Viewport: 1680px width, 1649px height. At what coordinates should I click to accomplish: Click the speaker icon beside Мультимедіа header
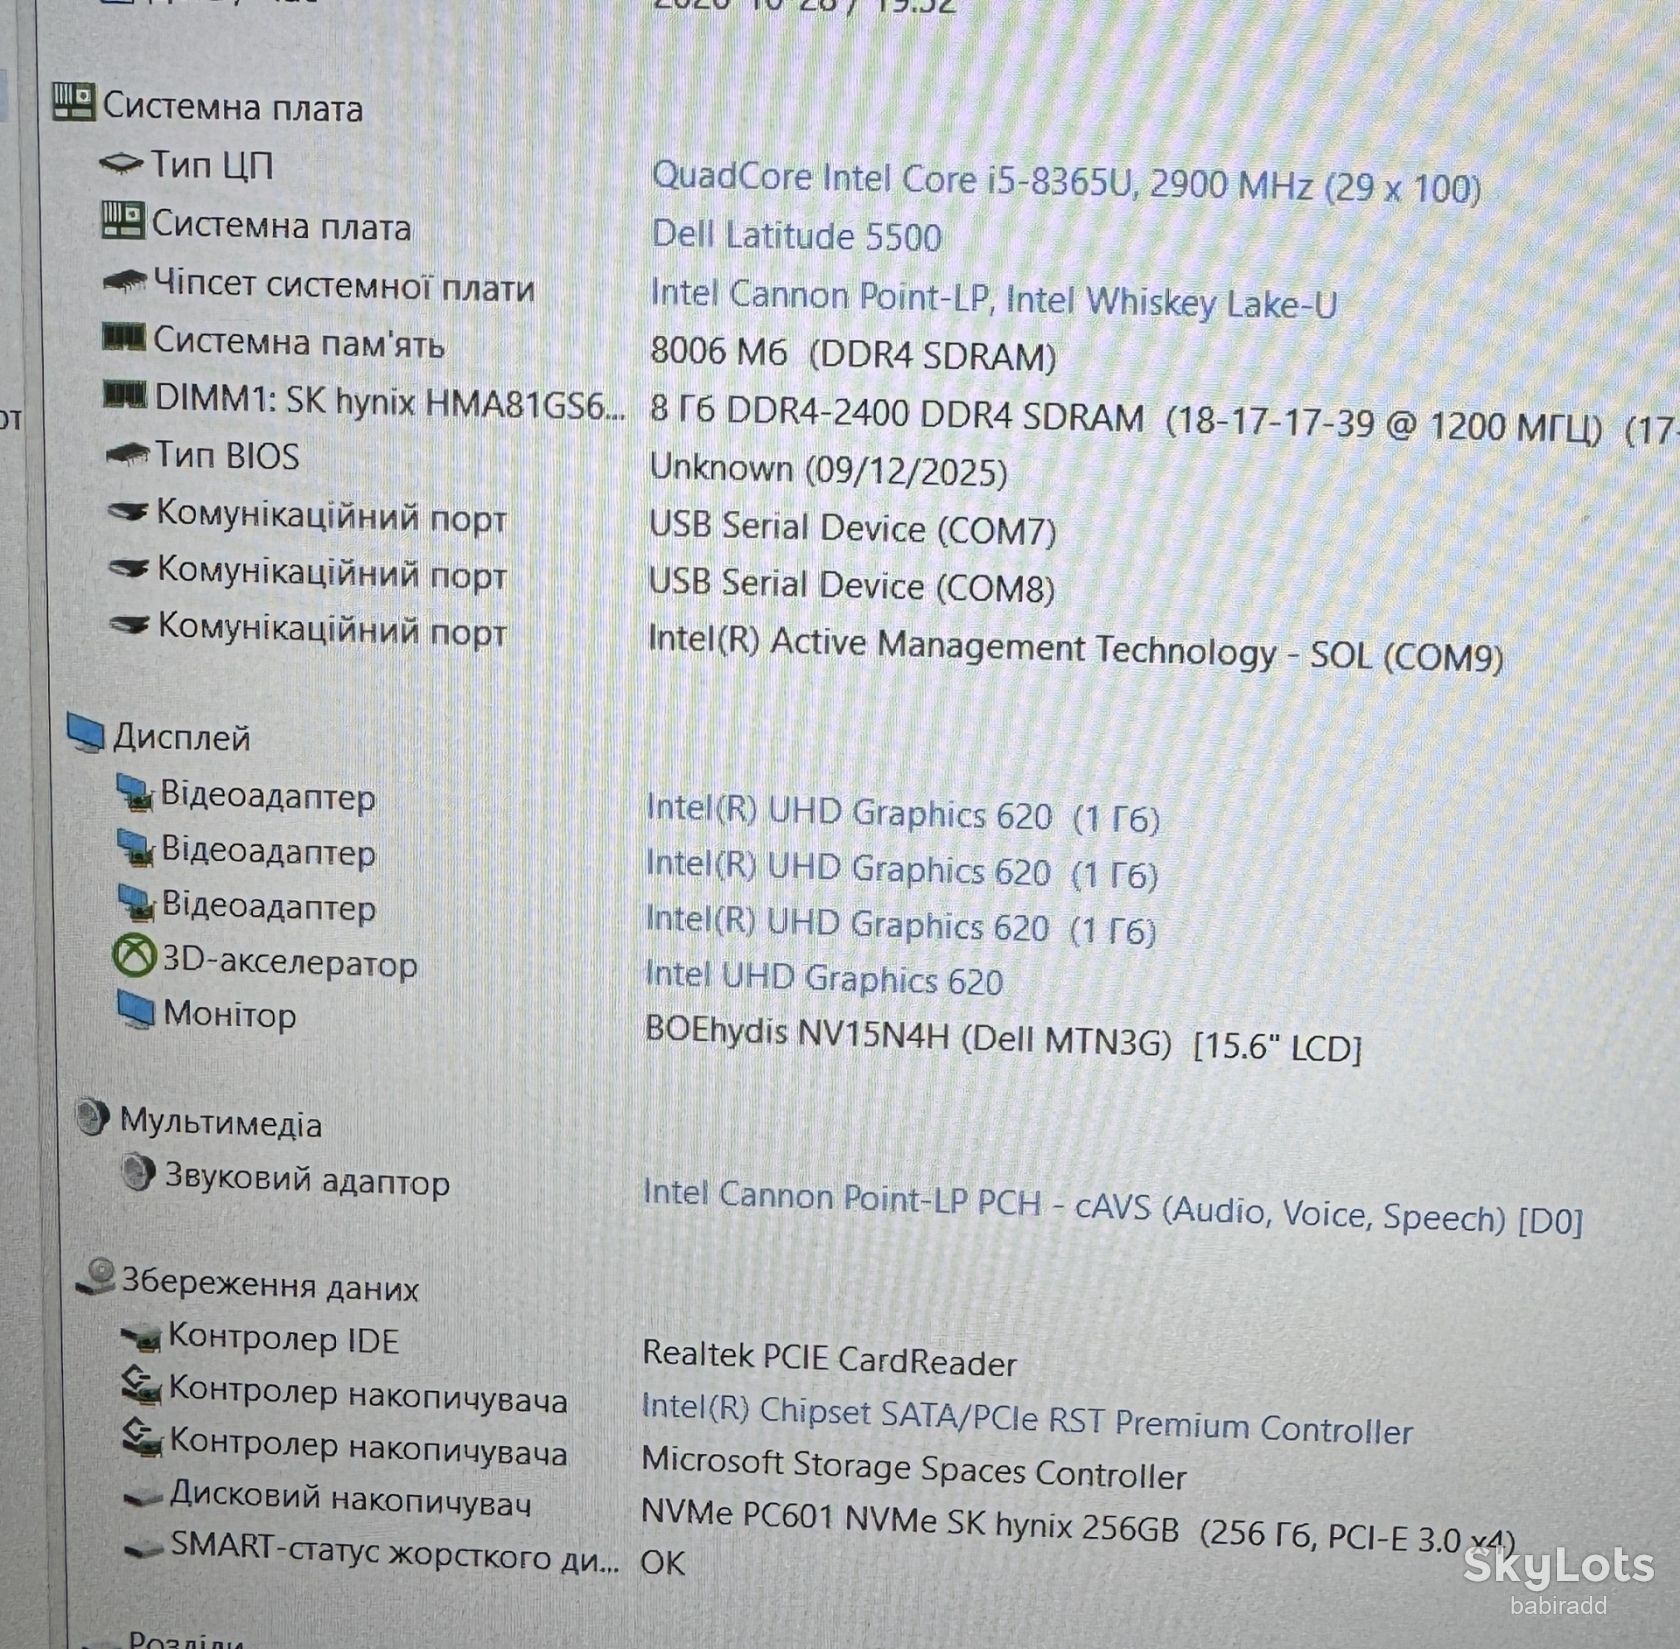92,1117
